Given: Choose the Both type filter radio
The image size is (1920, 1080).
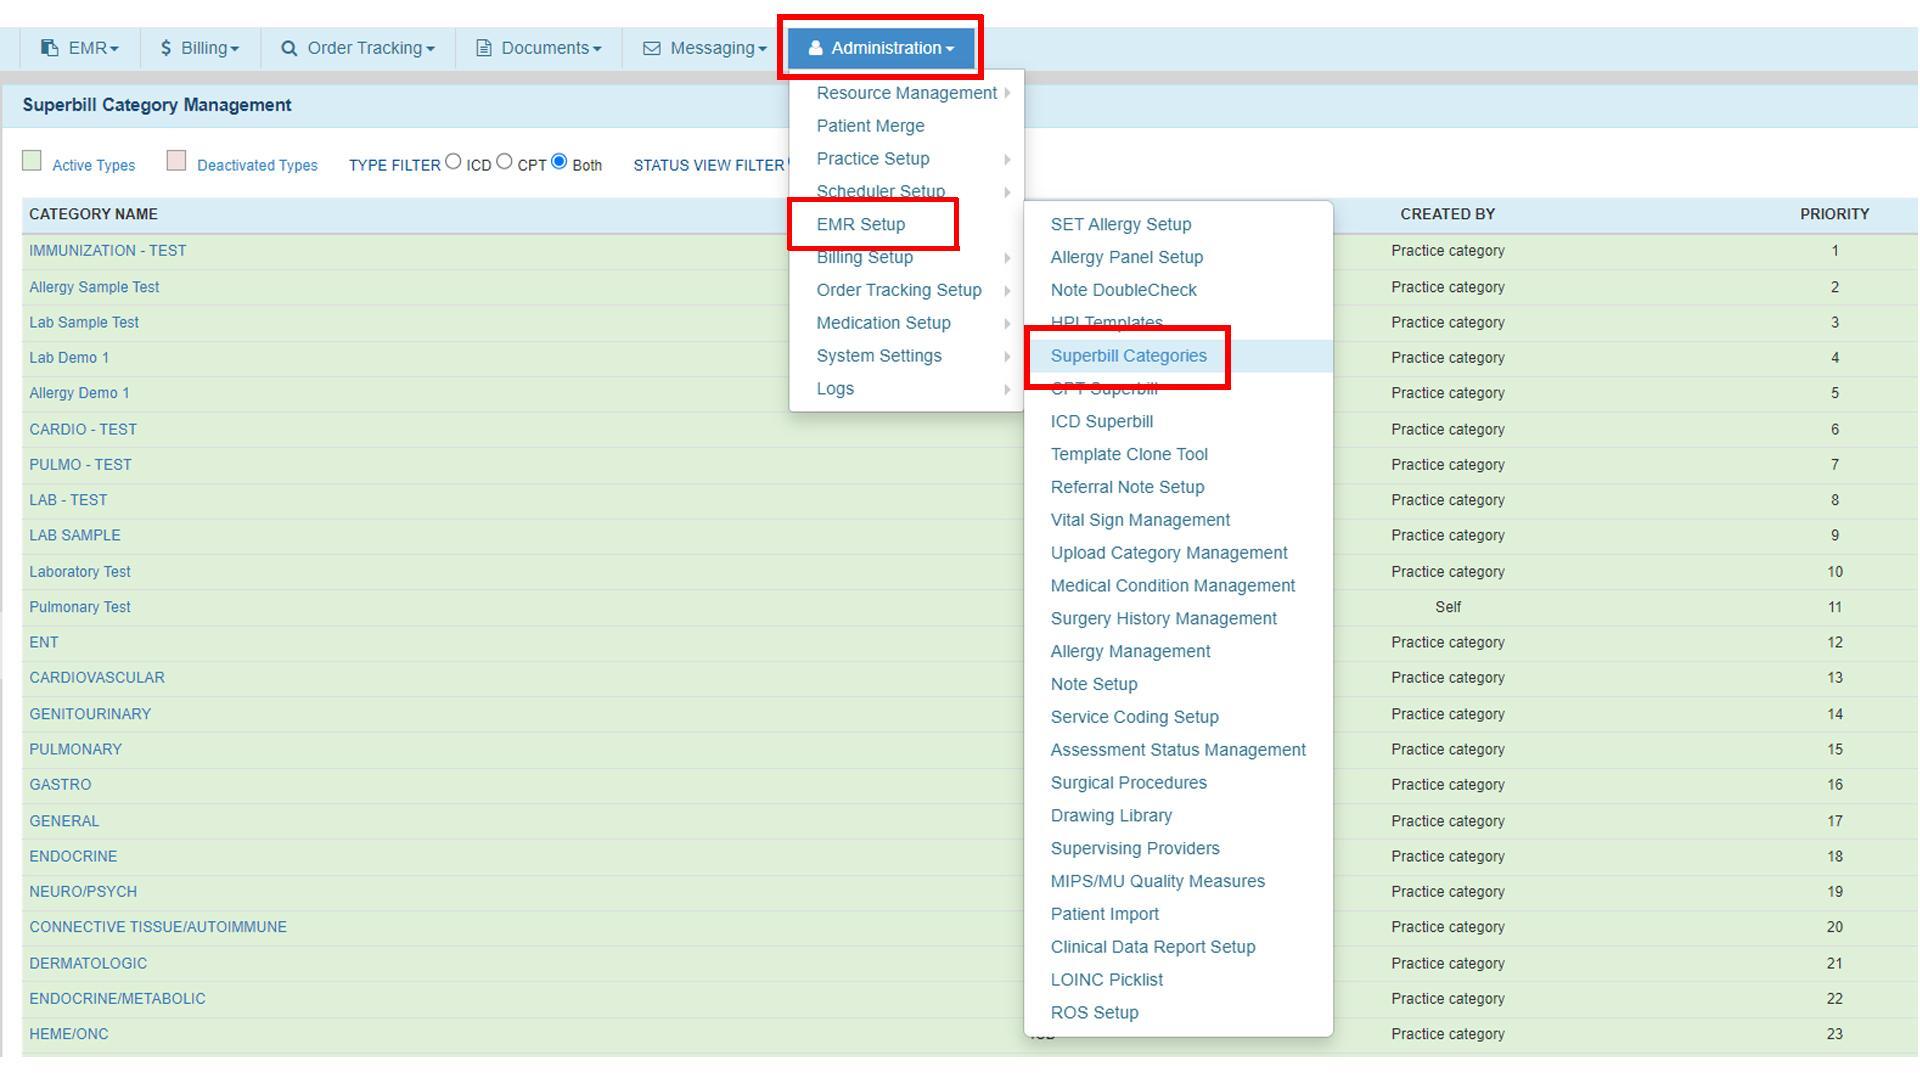Looking at the screenshot, I should [559, 161].
